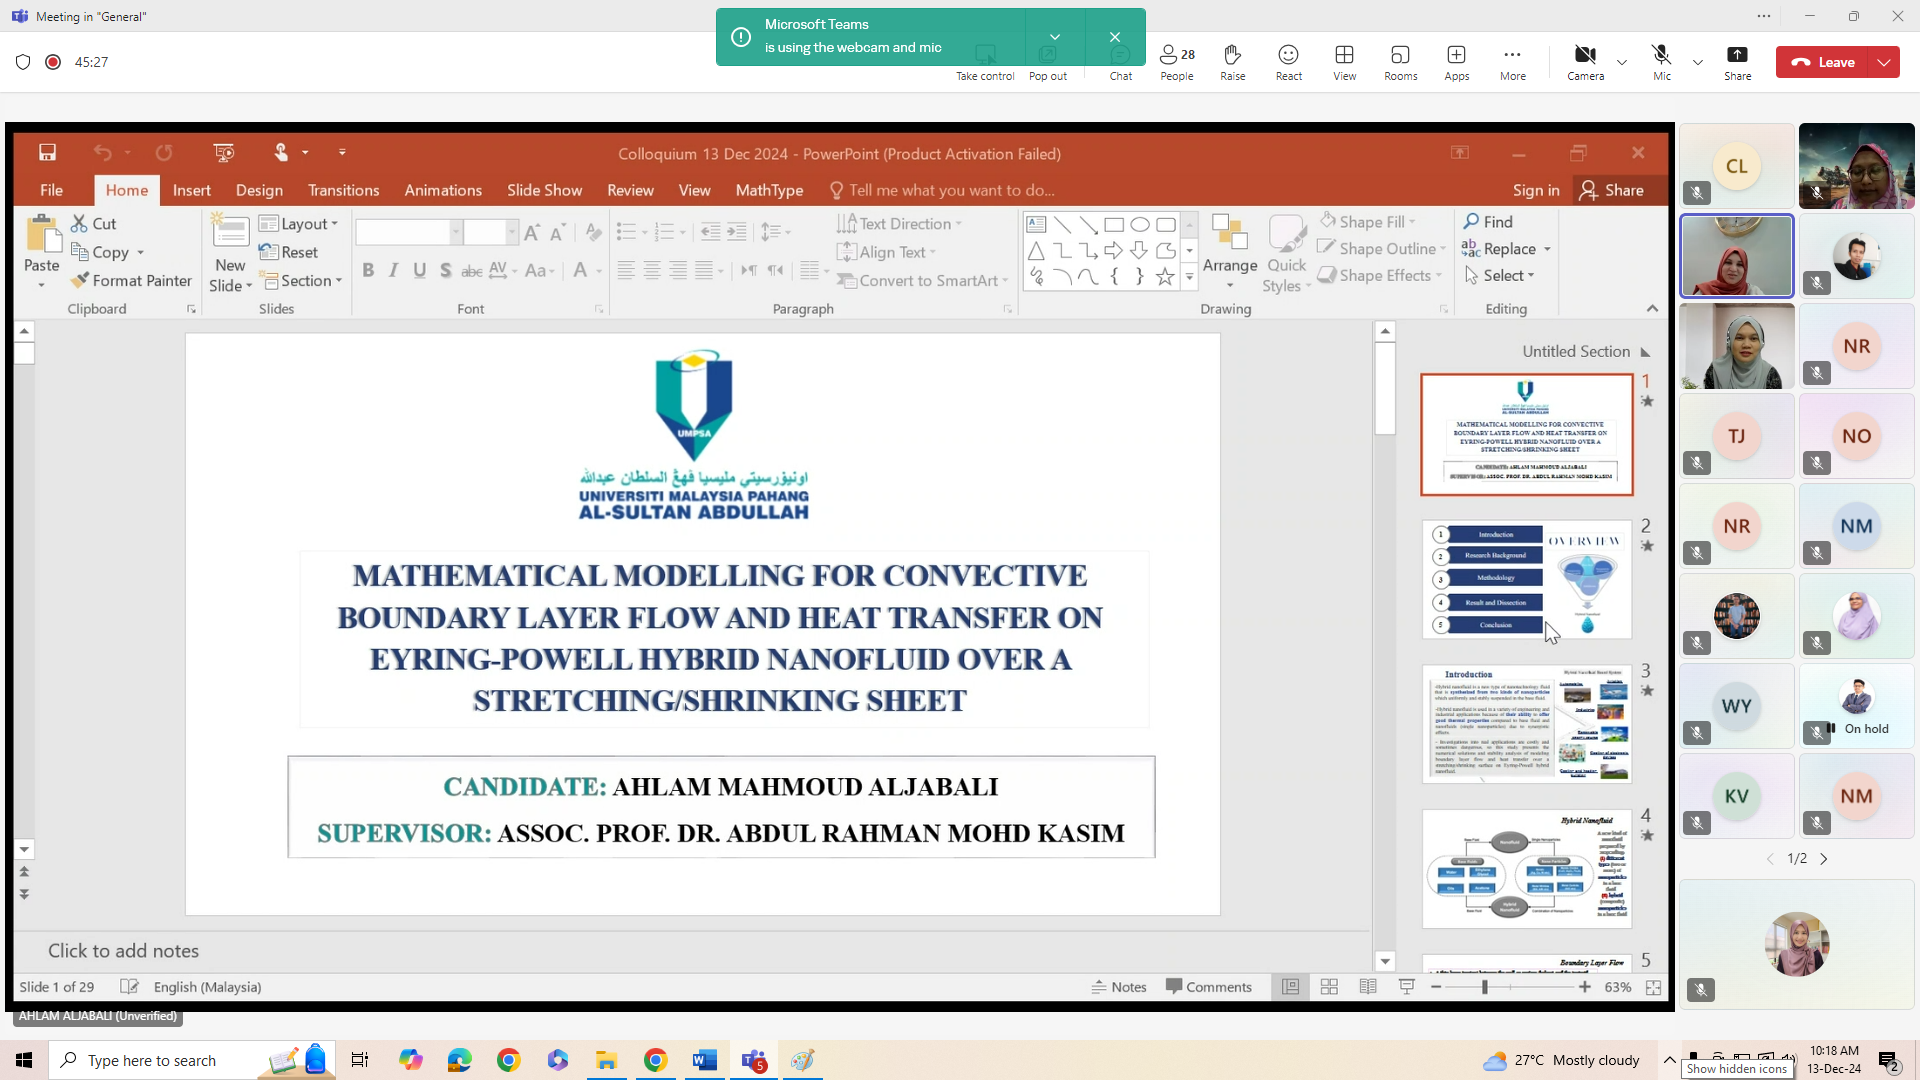Viewport: 1920px width, 1080px height.
Task: Open the React emoji options
Action: pyautogui.click(x=1289, y=62)
